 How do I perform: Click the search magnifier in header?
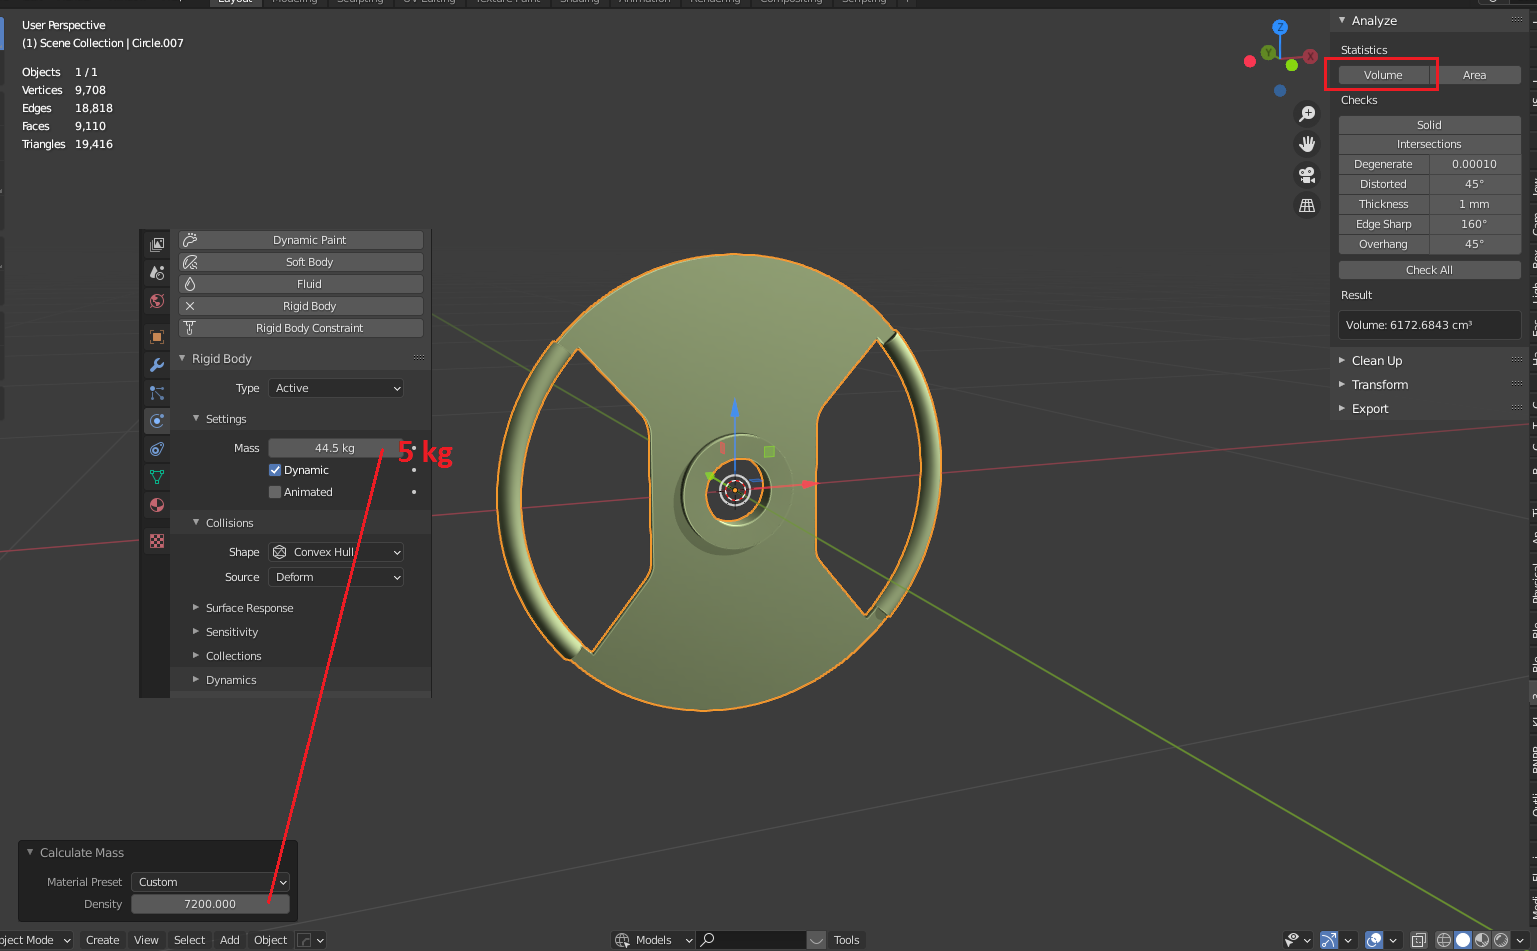point(708,940)
